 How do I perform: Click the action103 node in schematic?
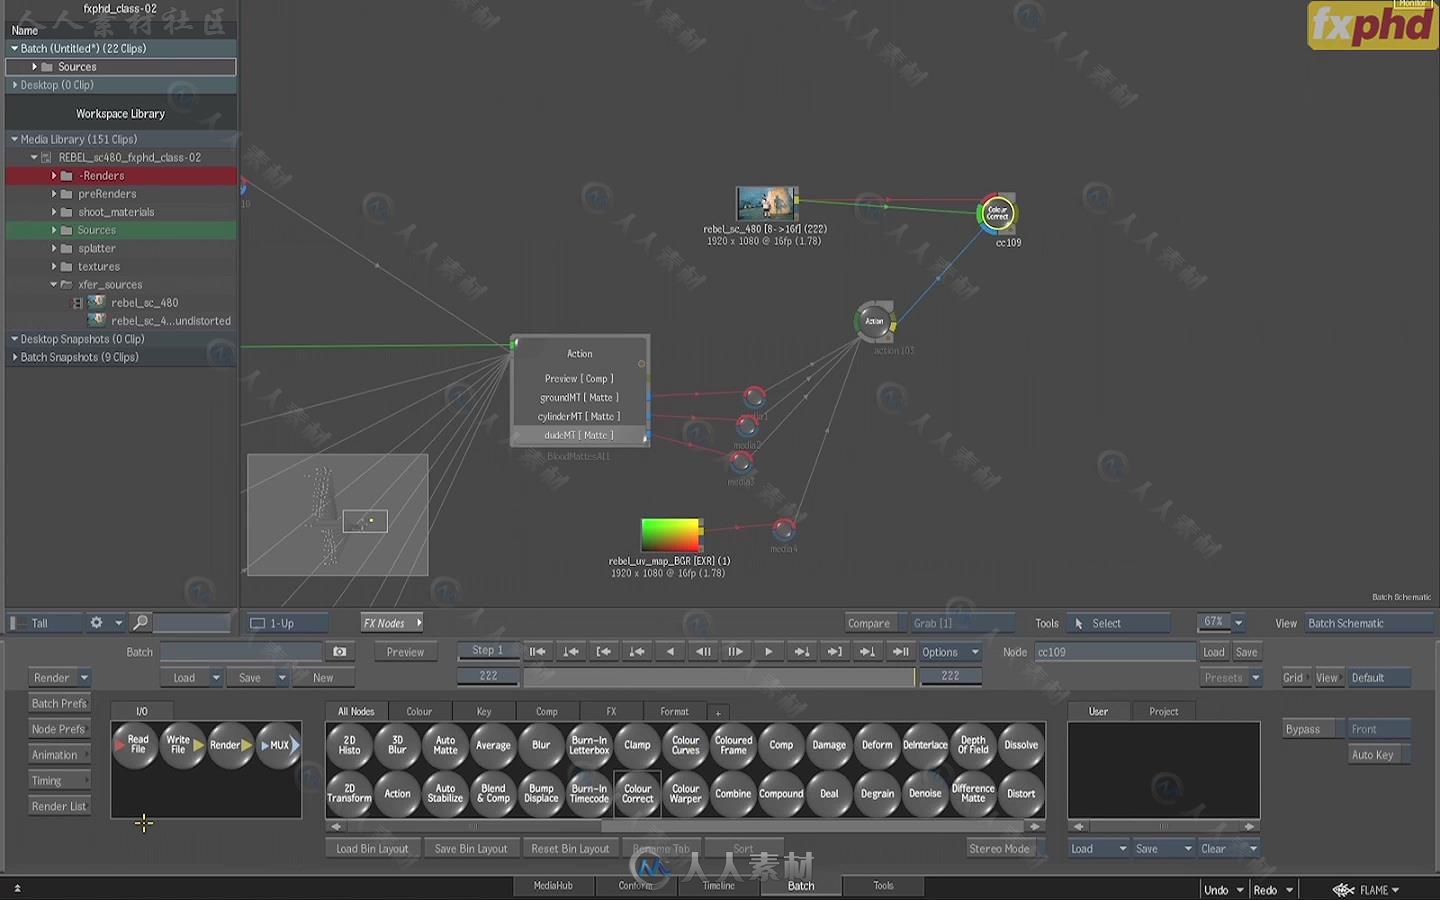[x=875, y=321]
